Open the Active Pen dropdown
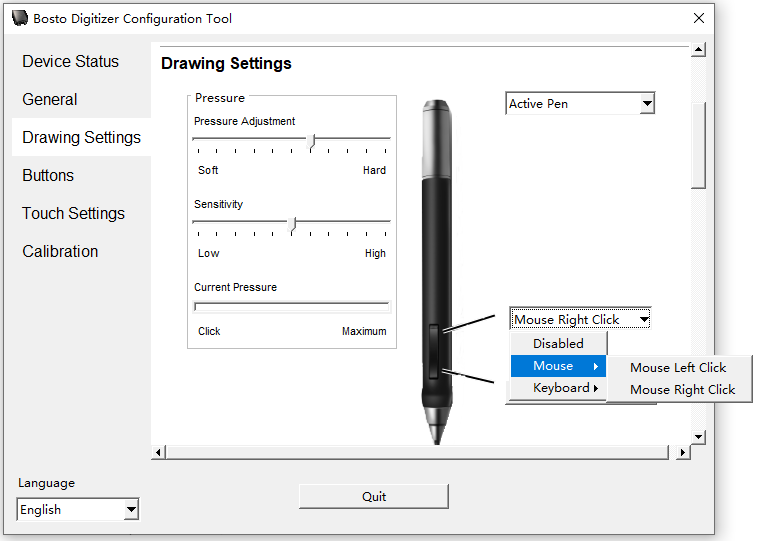The image size is (758, 541). click(x=580, y=103)
